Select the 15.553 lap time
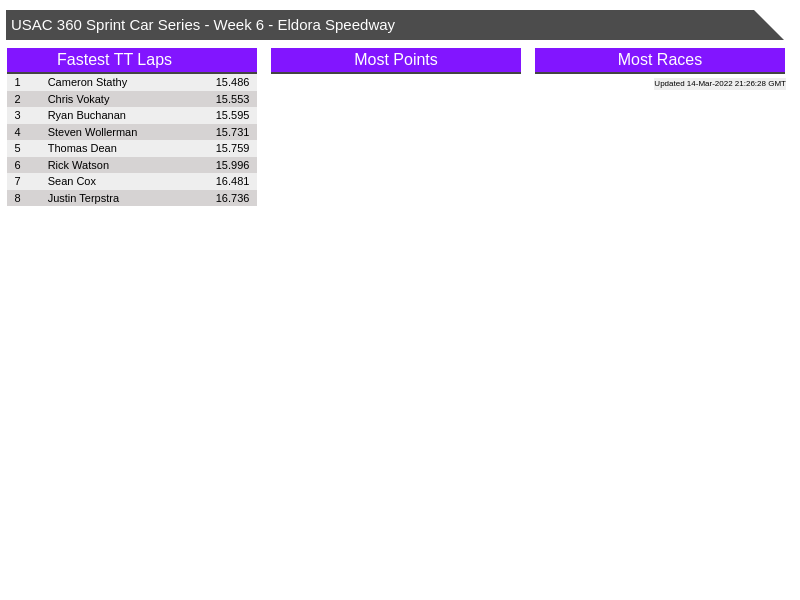Viewport: 800px width, 600px height. [x=232, y=99]
